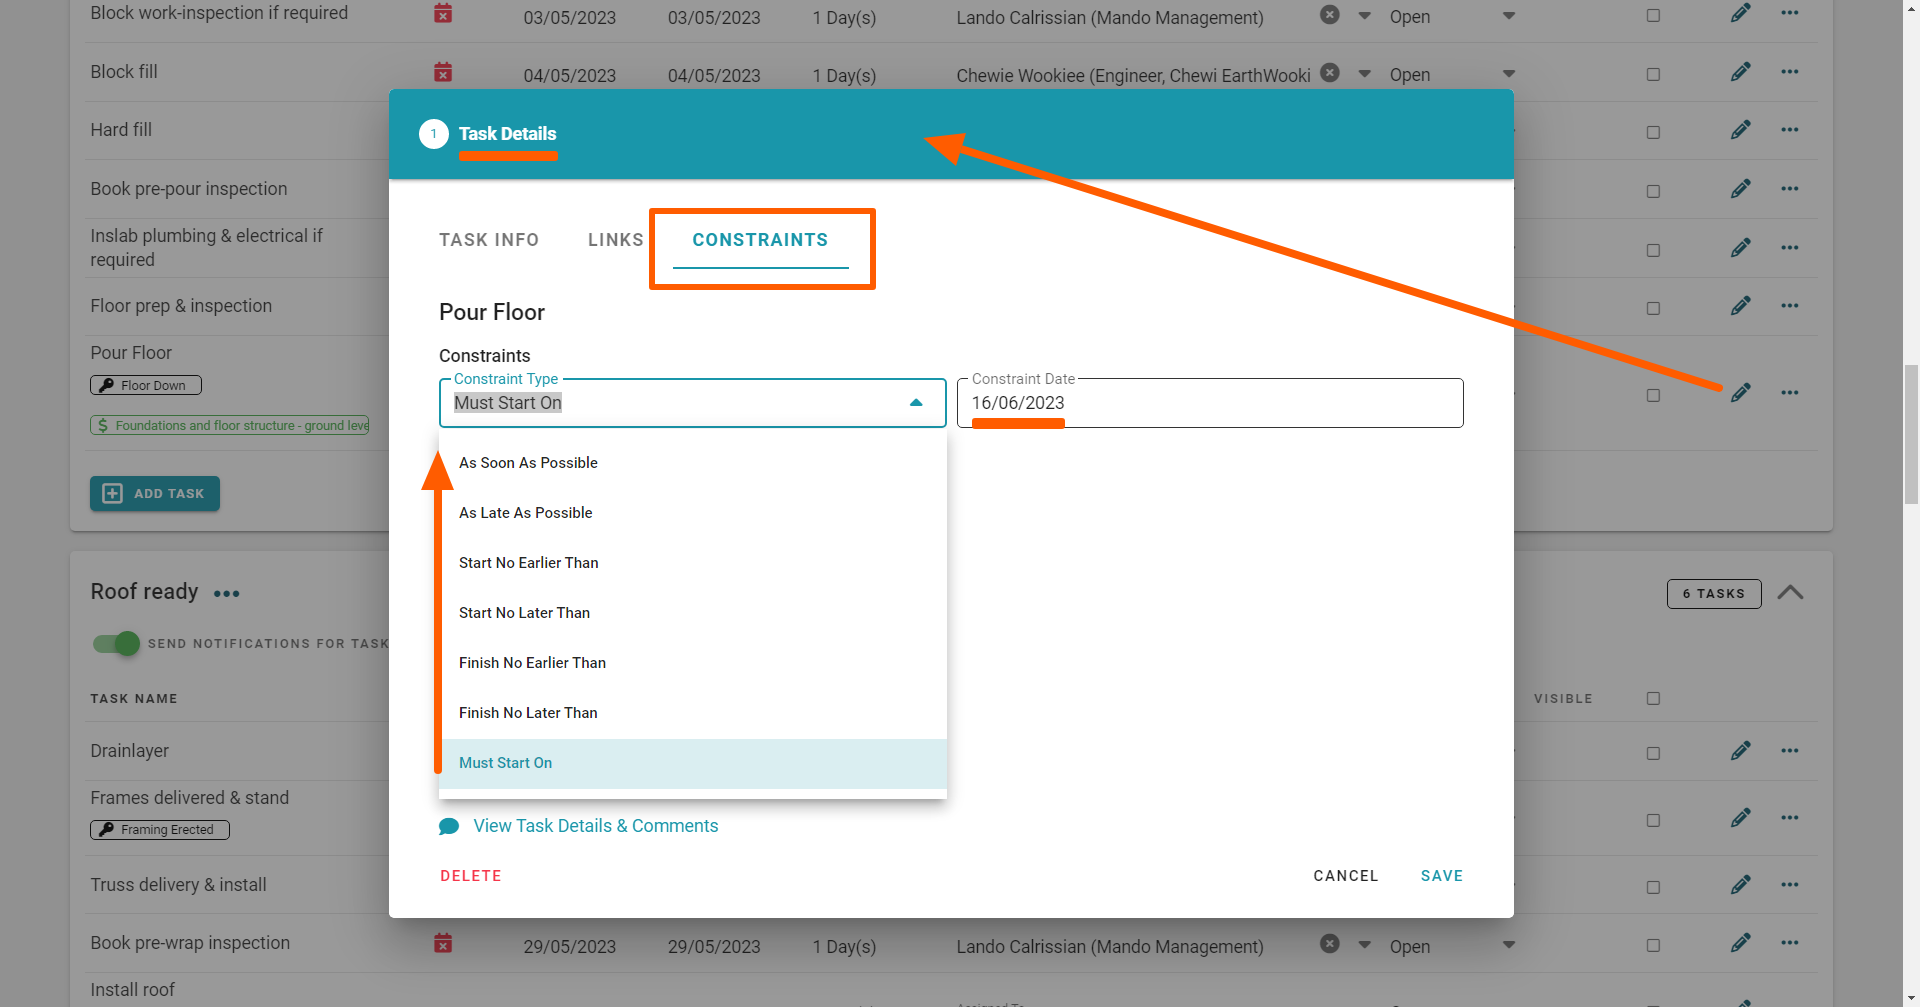Expand assignee dropdown on Block fill row
The width and height of the screenshot is (1920, 1007).
tap(1365, 73)
